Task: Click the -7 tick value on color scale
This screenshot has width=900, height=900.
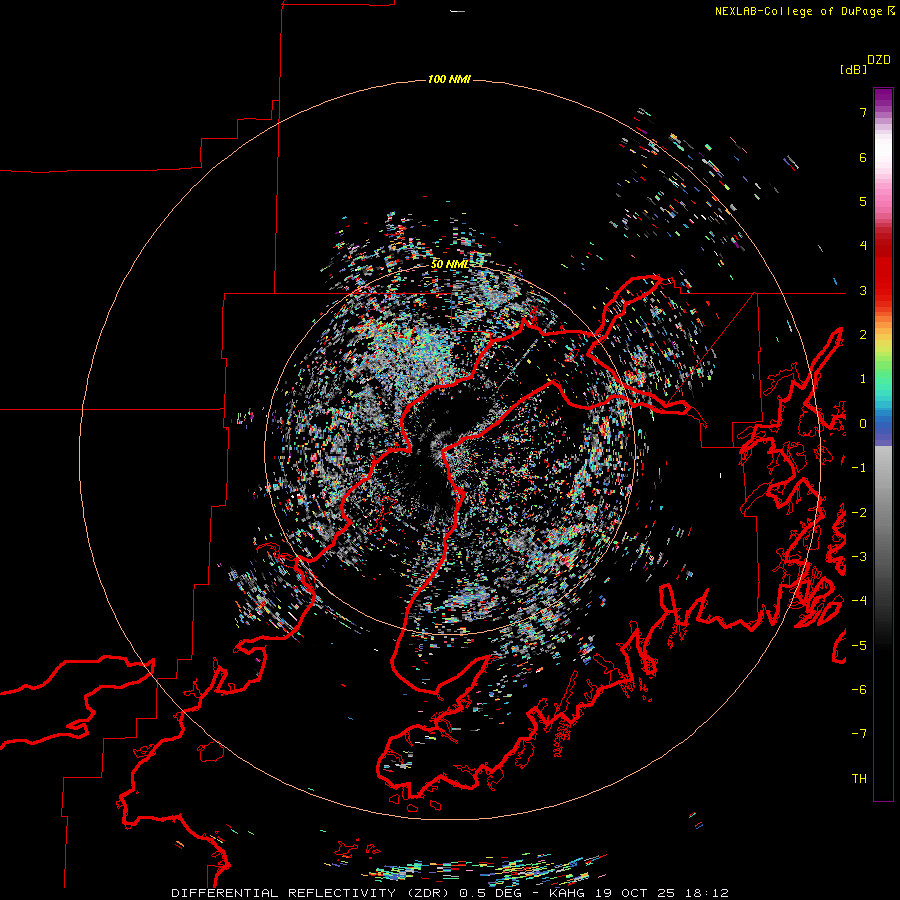Action: click(859, 734)
